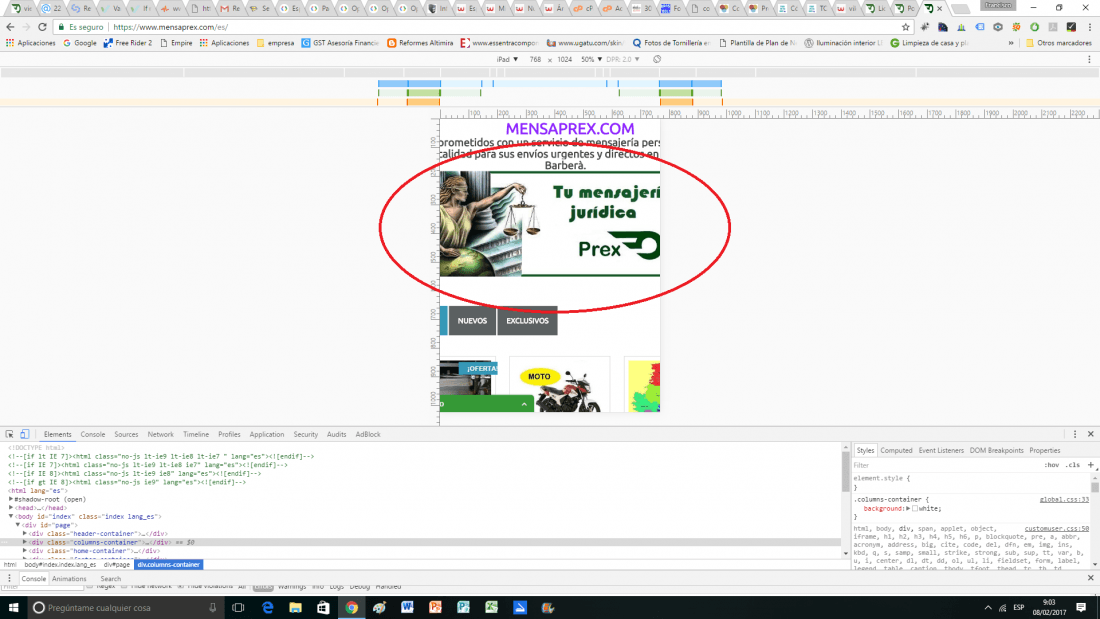Open Excel from the taskbar
1100x619 pixels.
click(492, 608)
